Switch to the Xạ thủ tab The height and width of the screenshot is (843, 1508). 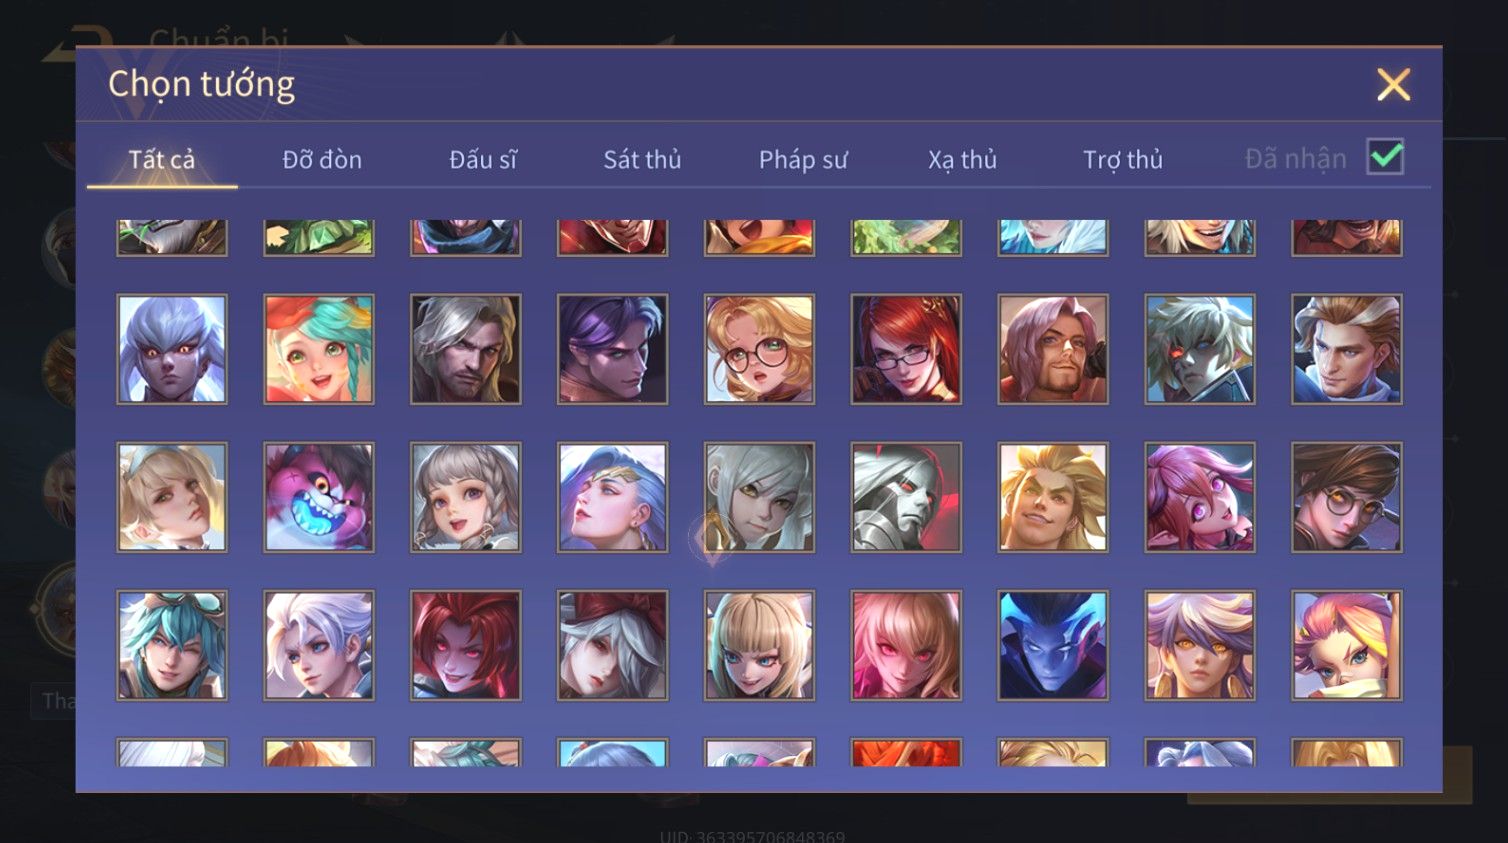pos(962,159)
